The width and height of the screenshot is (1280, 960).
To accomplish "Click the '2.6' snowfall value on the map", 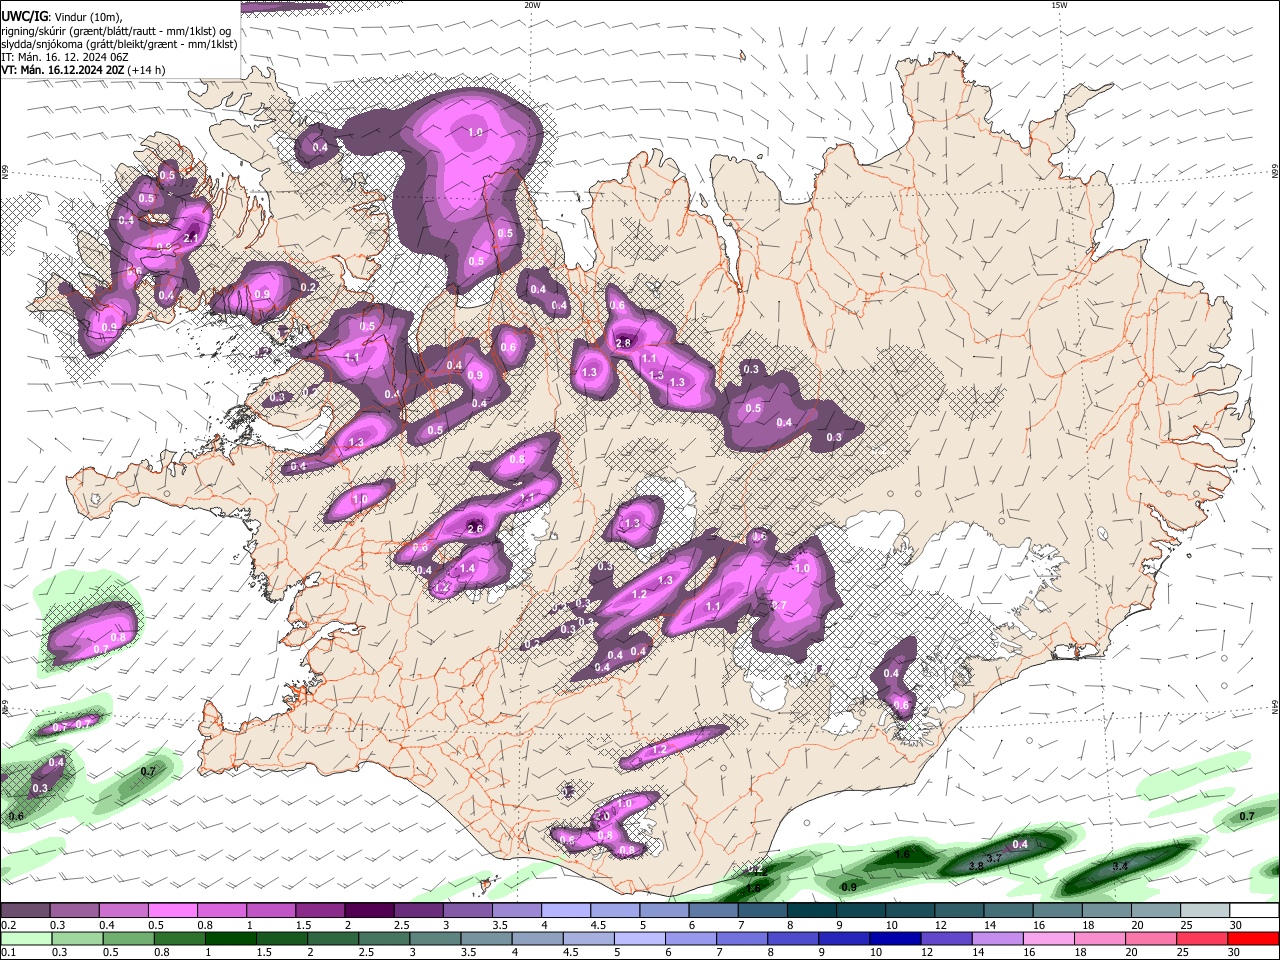I will coord(475,528).
